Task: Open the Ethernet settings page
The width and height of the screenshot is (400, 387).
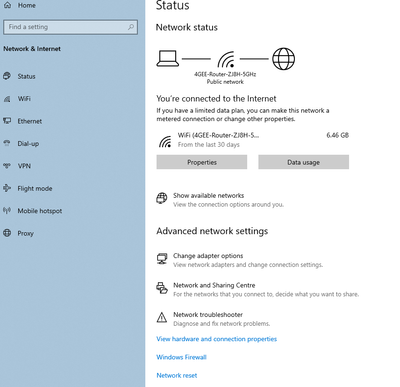Action: [30, 121]
